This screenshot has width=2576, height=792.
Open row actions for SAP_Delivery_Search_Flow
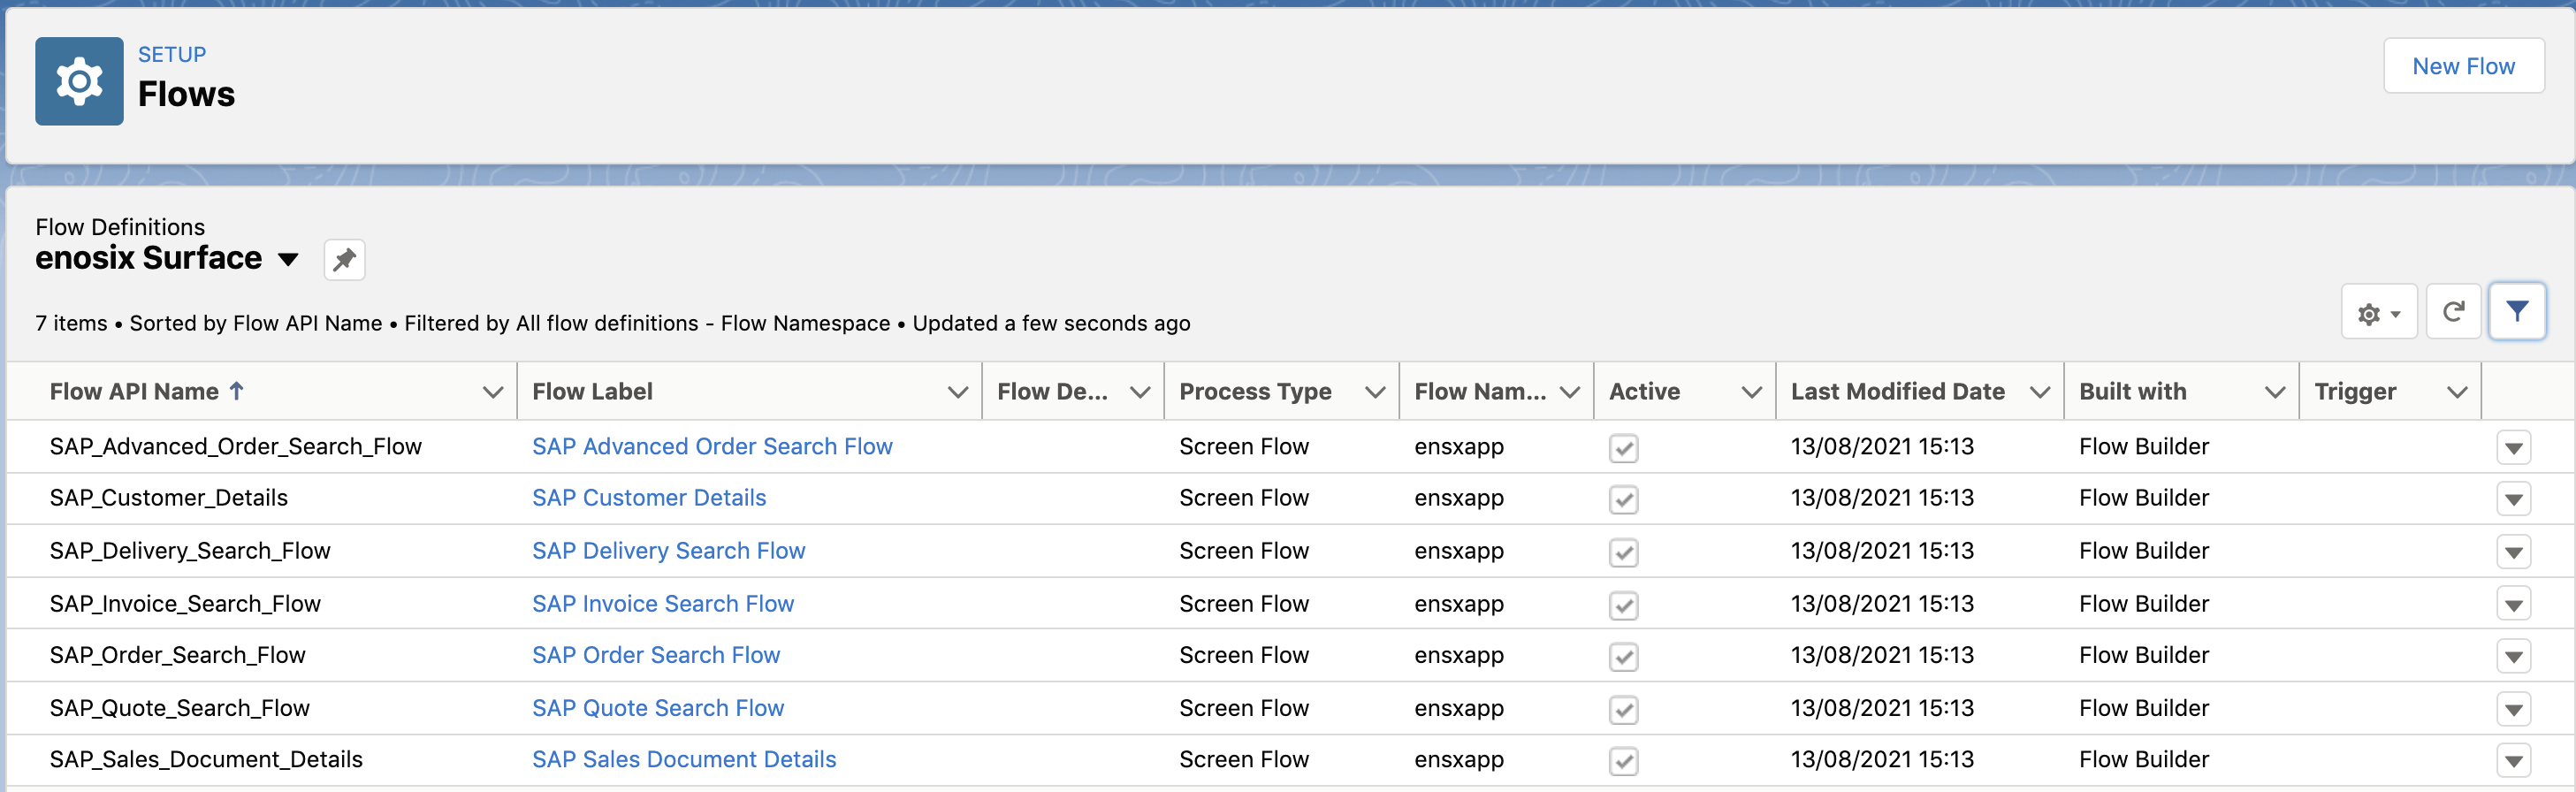point(2513,551)
